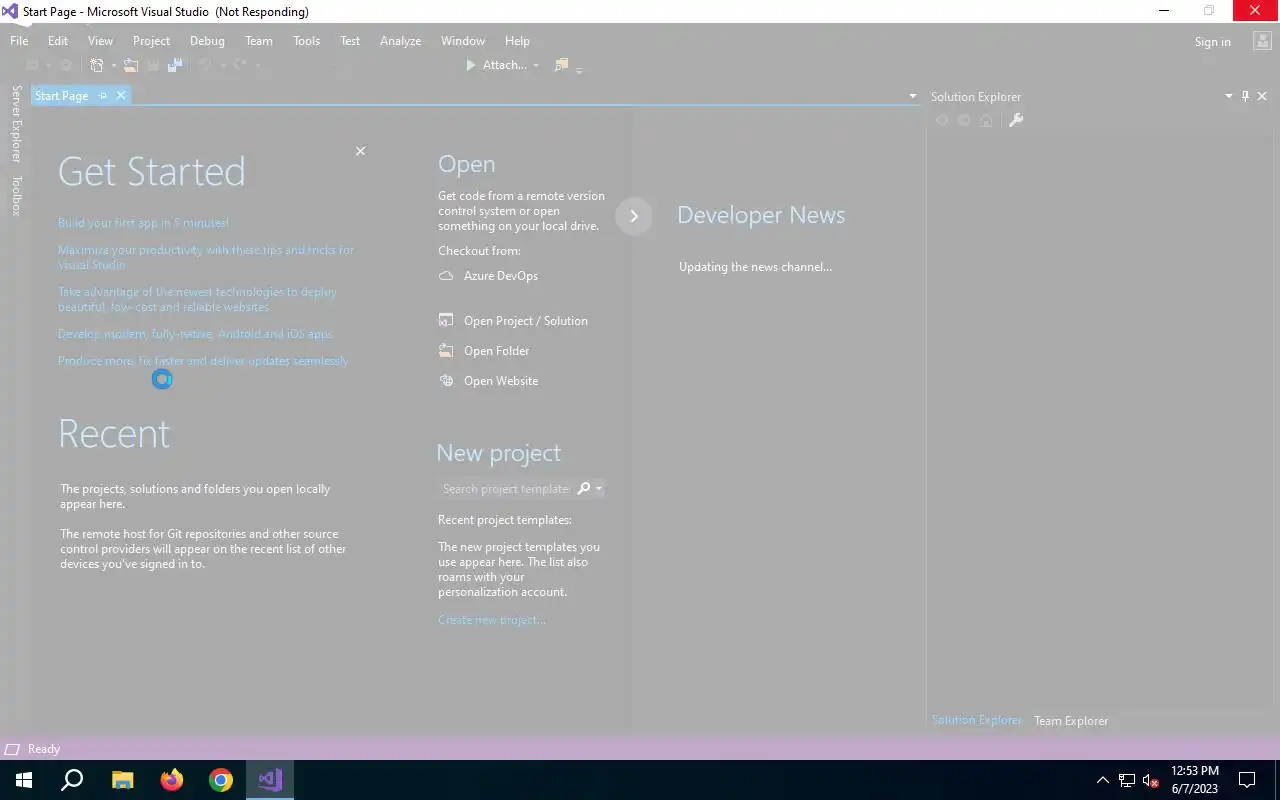
Task: Click 'Produce more, fix faster' link
Action: (x=203, y=361)
